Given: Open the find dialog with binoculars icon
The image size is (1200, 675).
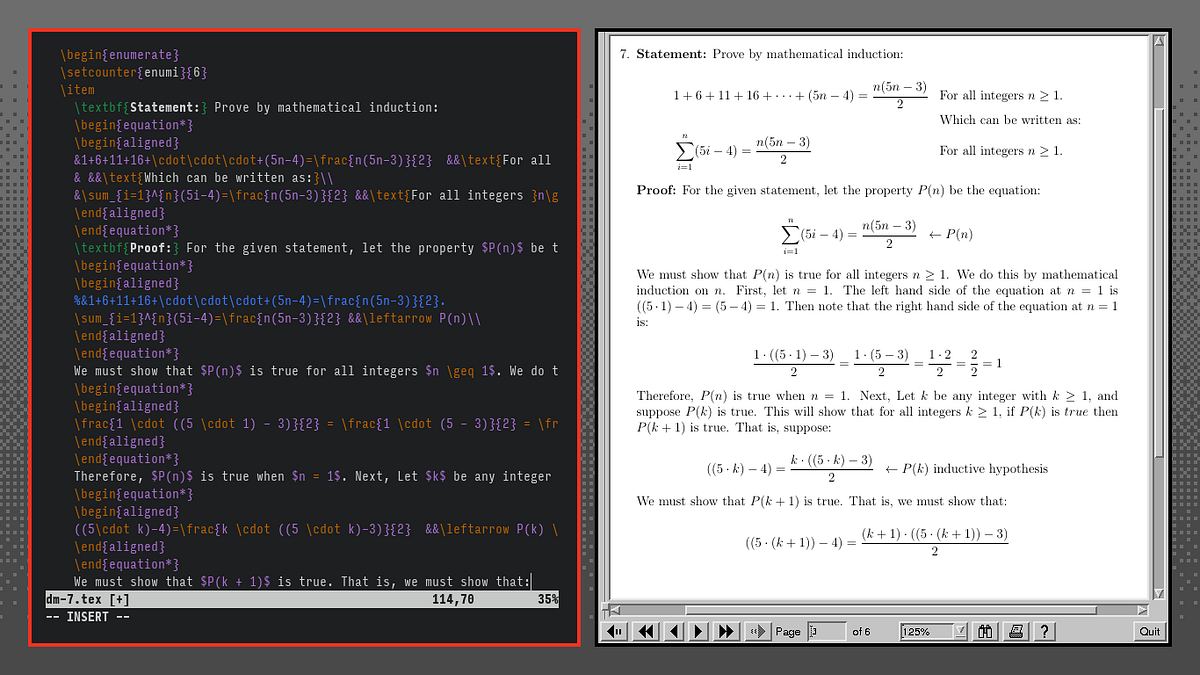Looking at the screenshot, I should [985, 631].
